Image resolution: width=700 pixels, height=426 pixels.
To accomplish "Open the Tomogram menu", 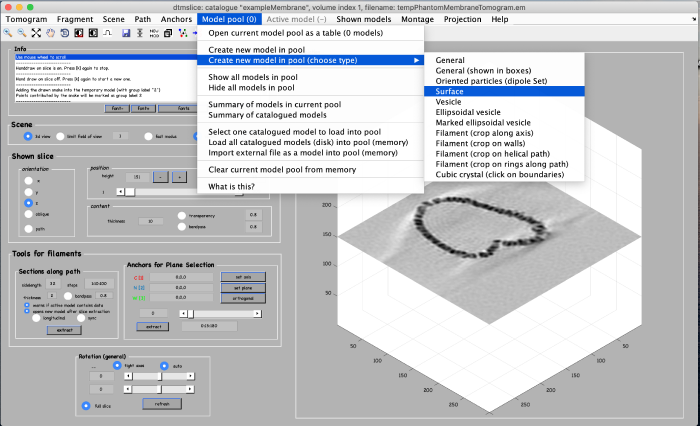I will [26, 19].
